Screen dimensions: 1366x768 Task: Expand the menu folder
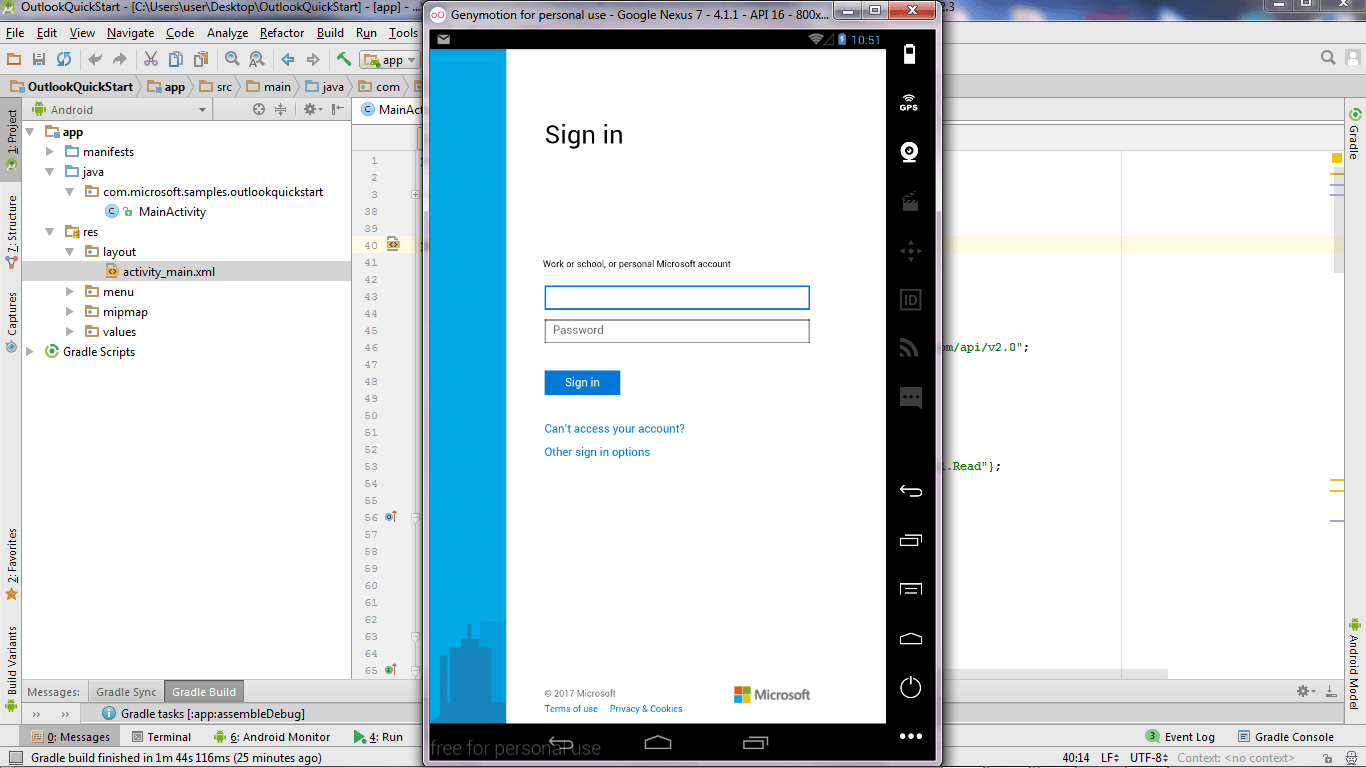click(70, 292)
